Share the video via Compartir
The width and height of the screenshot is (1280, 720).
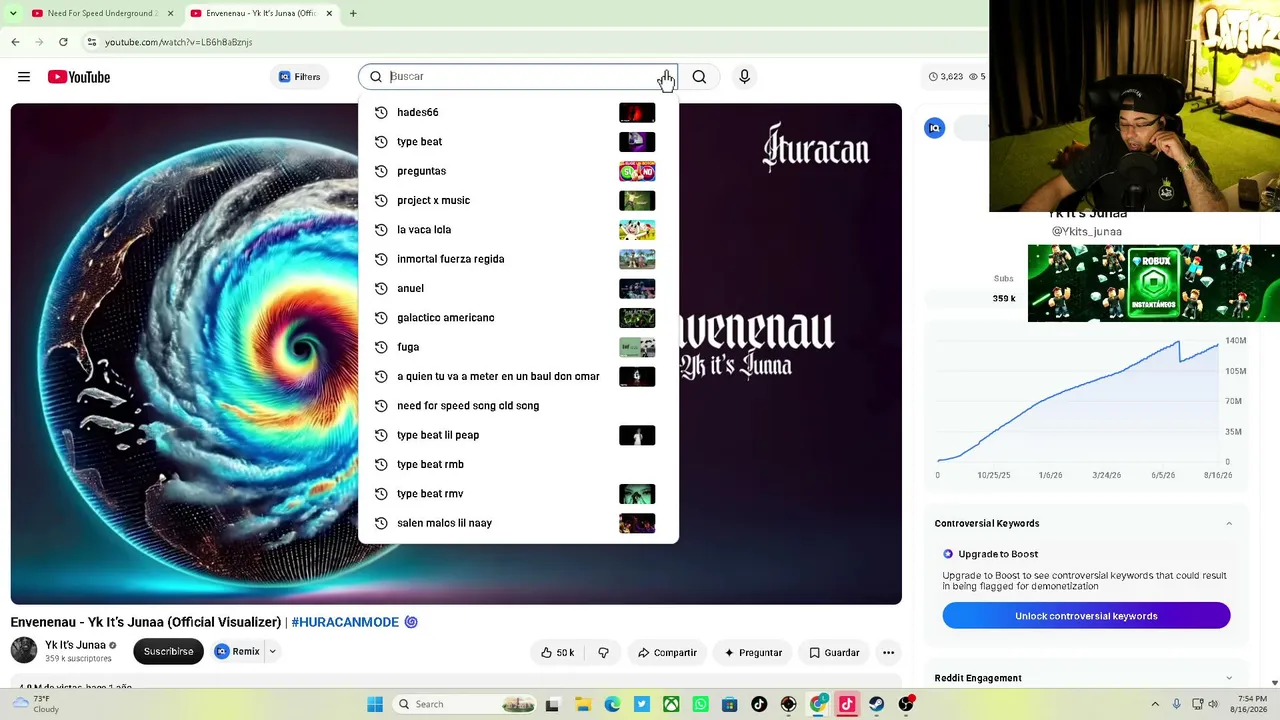coord(667,653)
